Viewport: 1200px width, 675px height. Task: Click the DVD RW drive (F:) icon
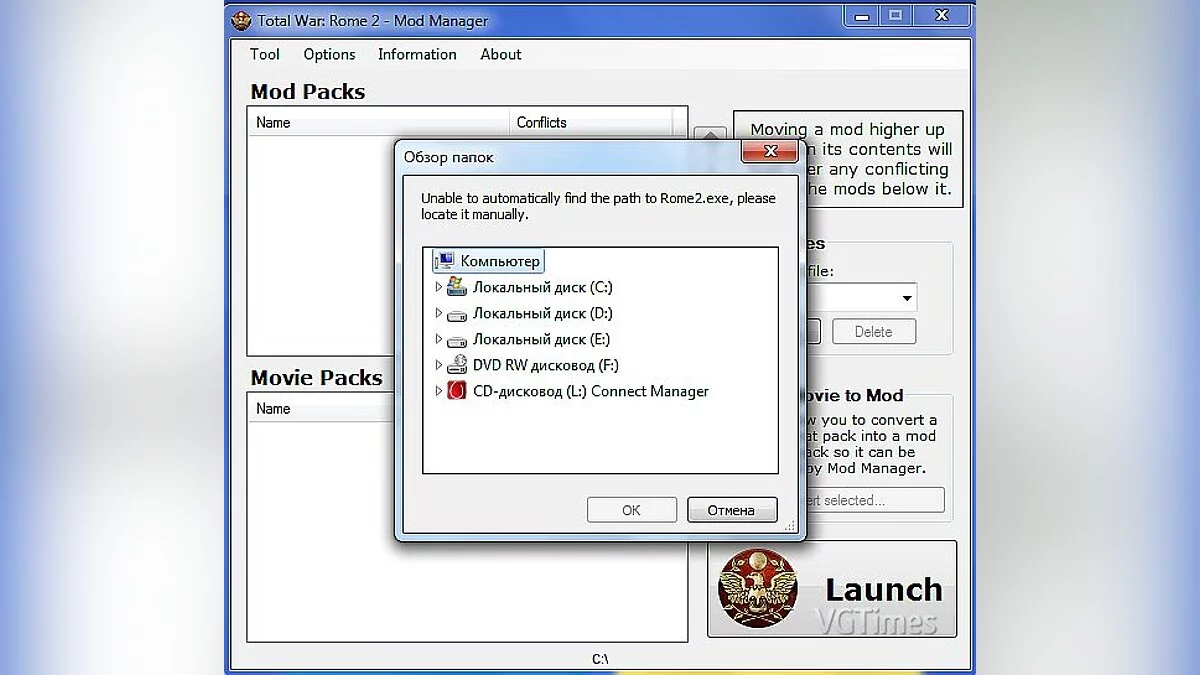pyautogui.click(x=457, y=365)
